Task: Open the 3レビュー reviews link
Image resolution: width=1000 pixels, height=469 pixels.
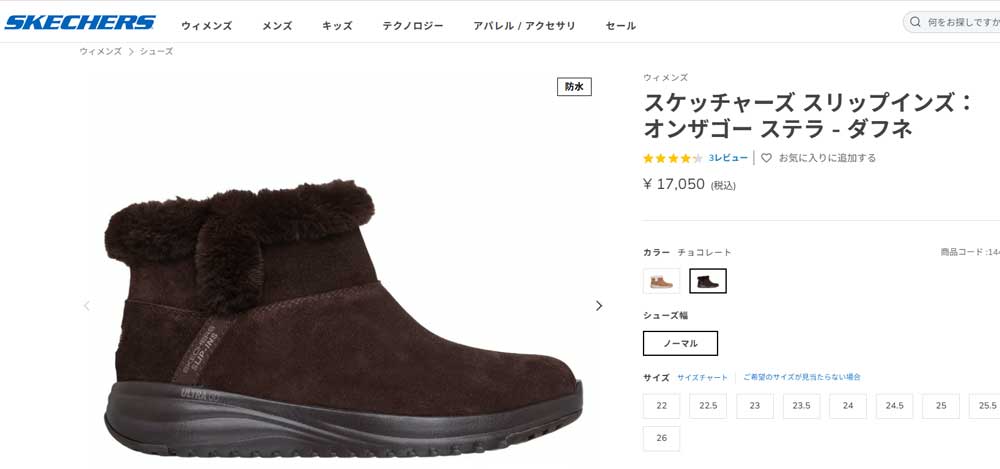Action: 728,158
